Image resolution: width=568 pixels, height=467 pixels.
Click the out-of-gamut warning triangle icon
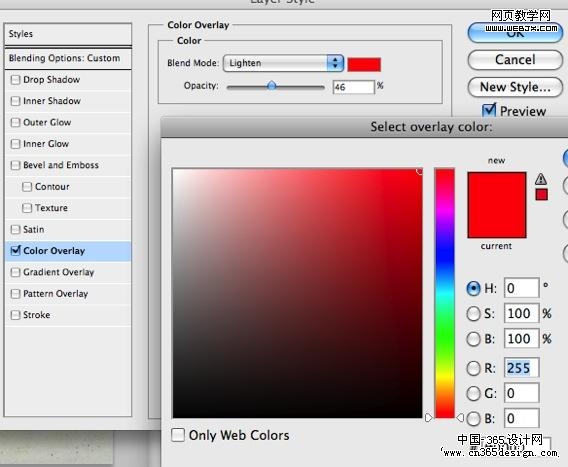[x=541, y=179]
